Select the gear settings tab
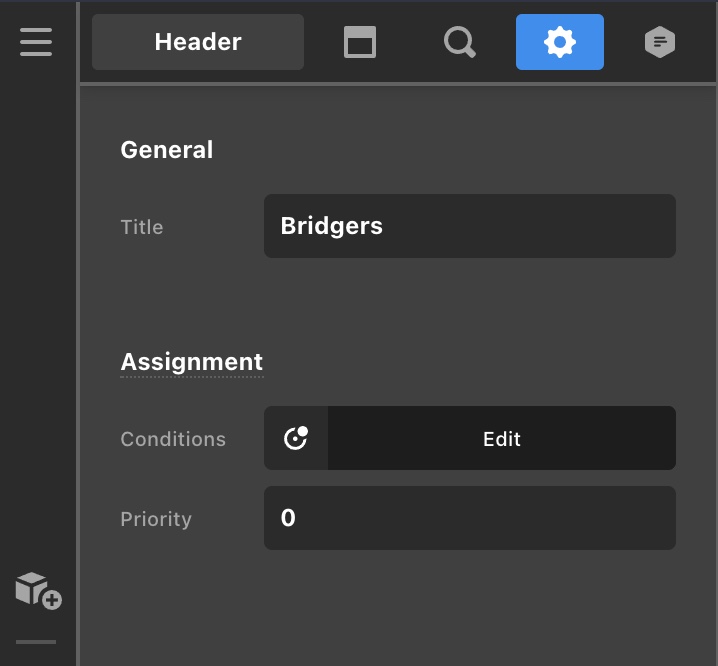Image resolution: width=718 pixels, height=666 pixels. 560,42
